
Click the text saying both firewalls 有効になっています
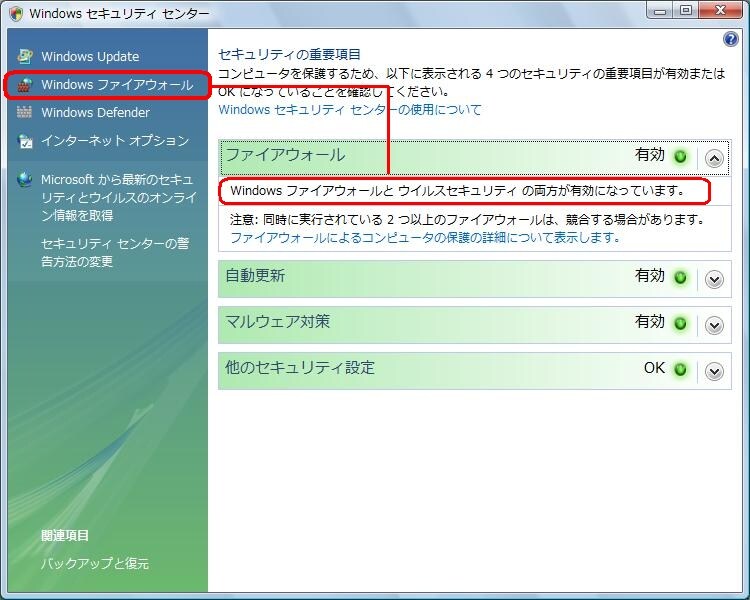tap(458, 191)
